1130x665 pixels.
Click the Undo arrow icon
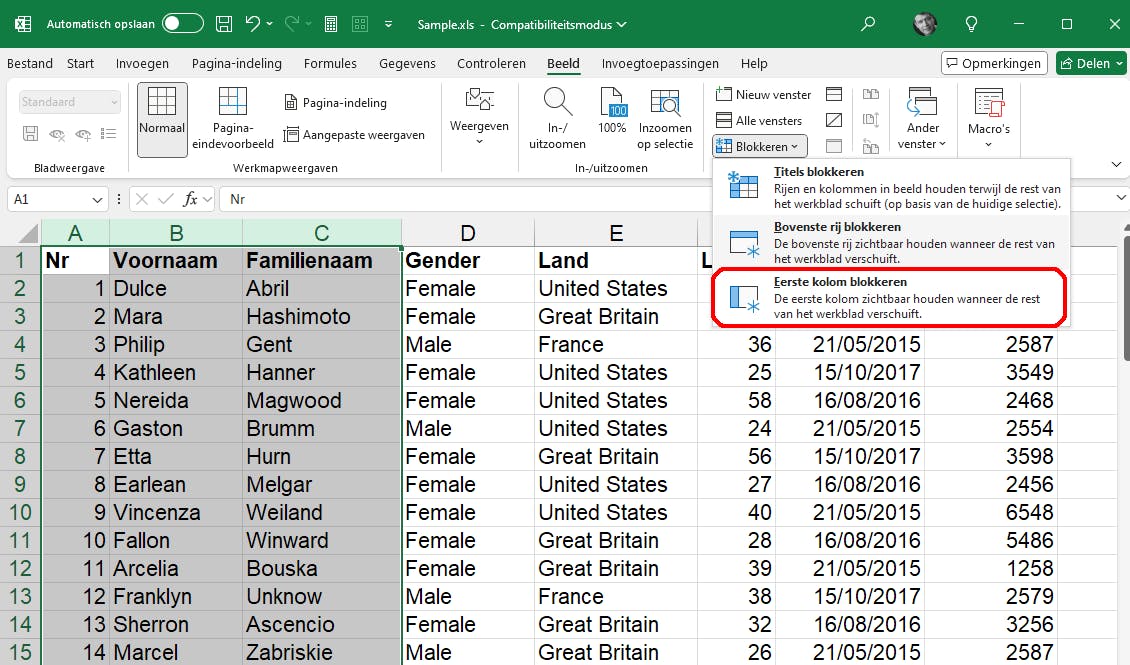click(x=254, y=23)
